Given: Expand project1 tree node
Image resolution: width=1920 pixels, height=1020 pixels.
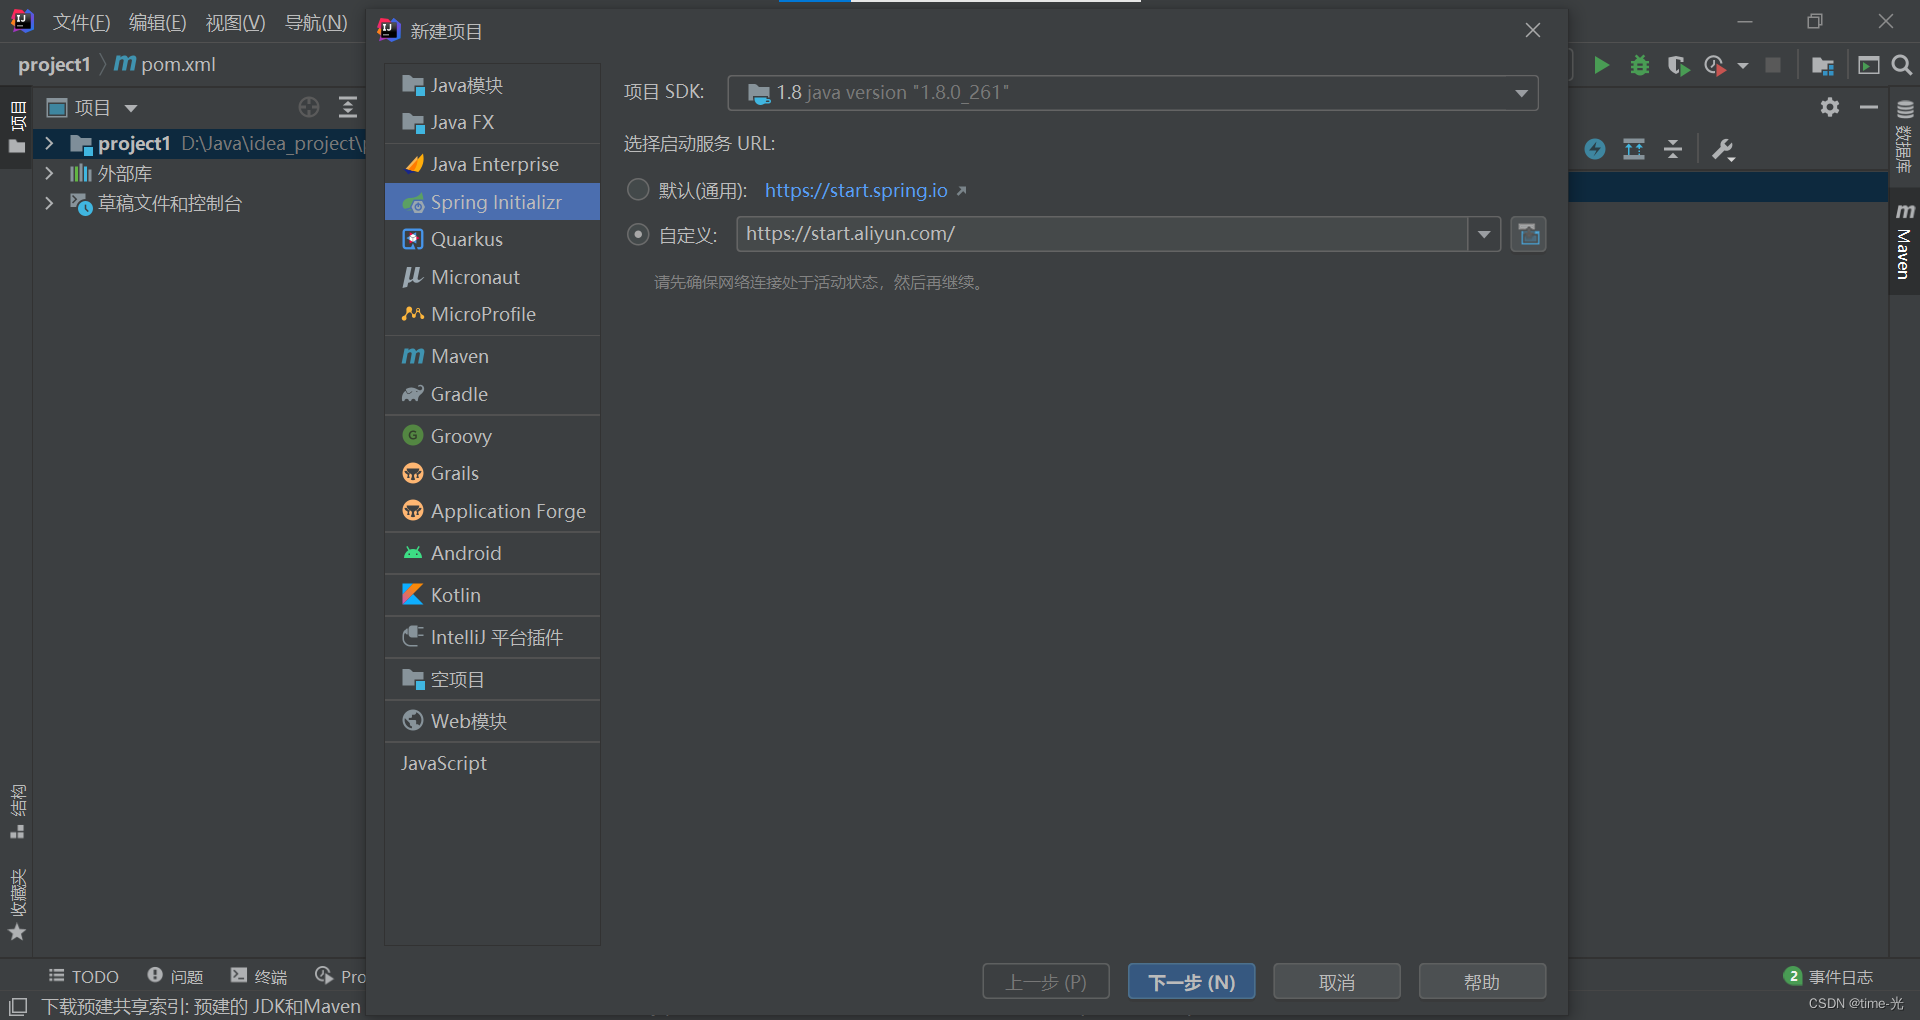Looking at the screenshot, I should pyautogui.click(x=49, y=144).
